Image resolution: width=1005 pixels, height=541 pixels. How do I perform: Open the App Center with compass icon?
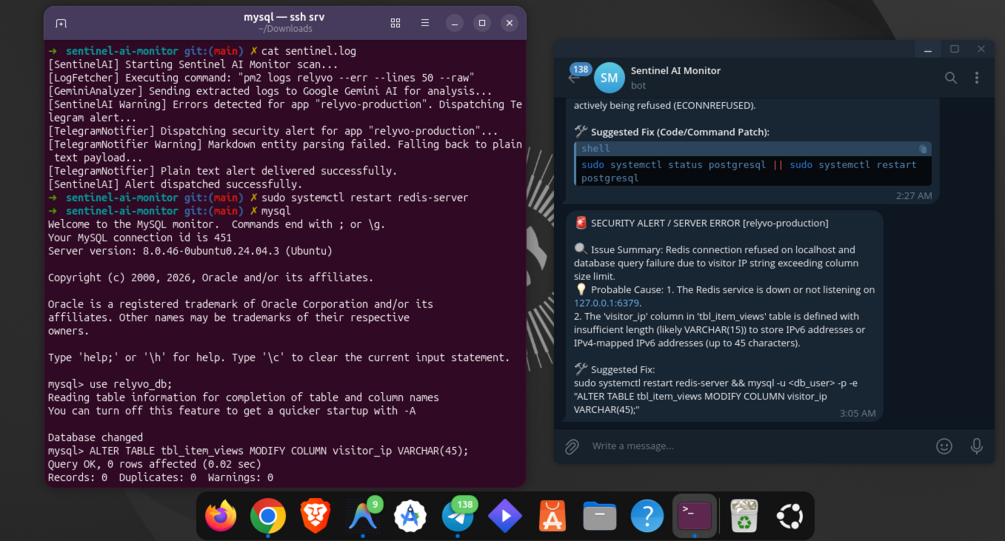coord(410,515)
